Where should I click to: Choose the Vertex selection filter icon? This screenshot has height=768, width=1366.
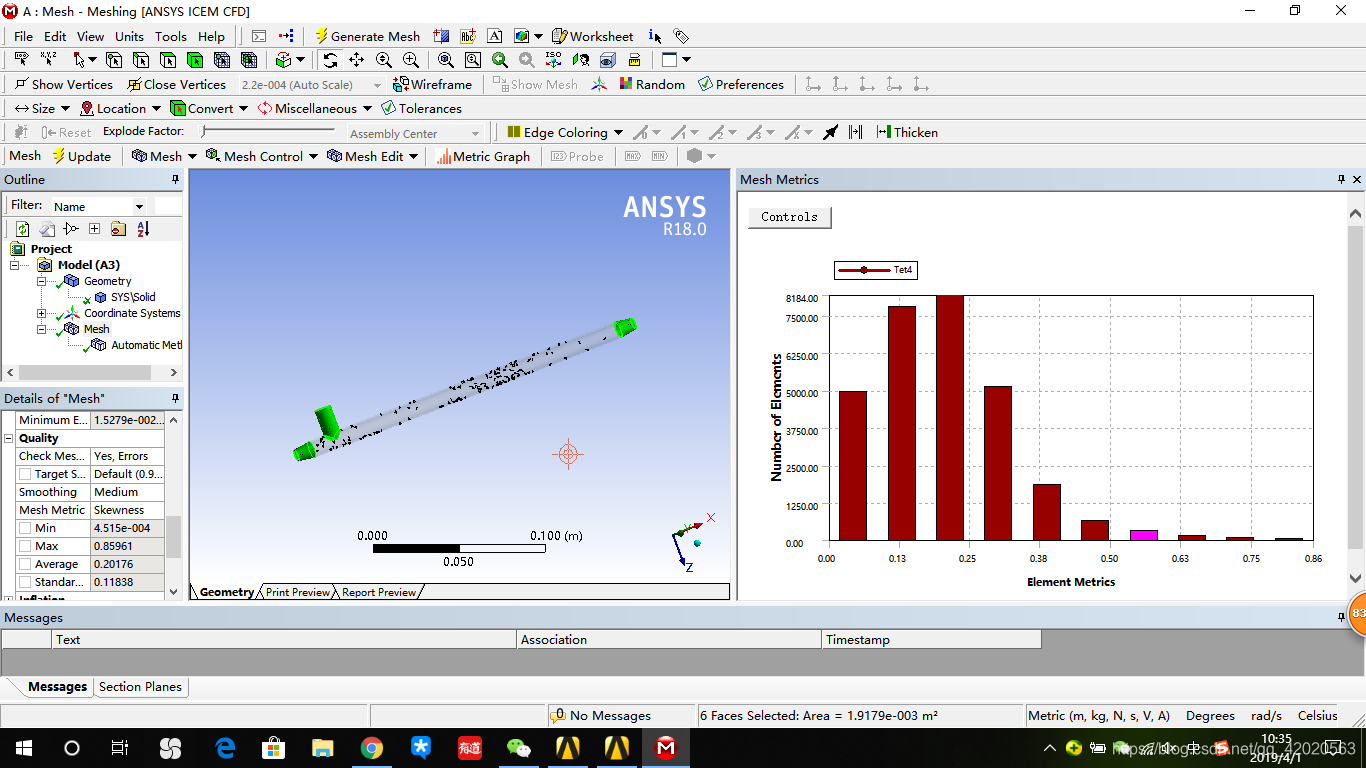point(114,60)
